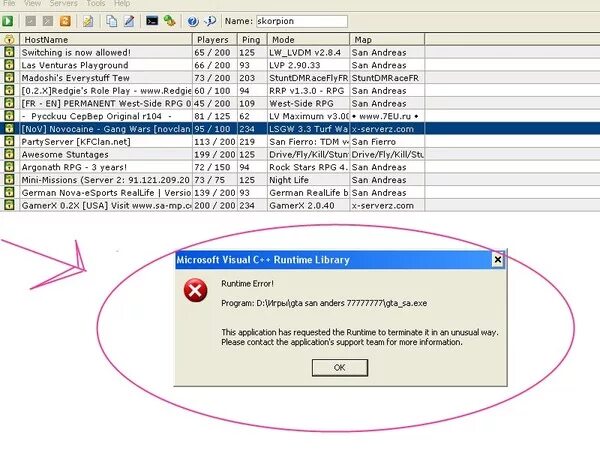
Task: Focus the Name field containing skorpion
Action: coord(302,21)
